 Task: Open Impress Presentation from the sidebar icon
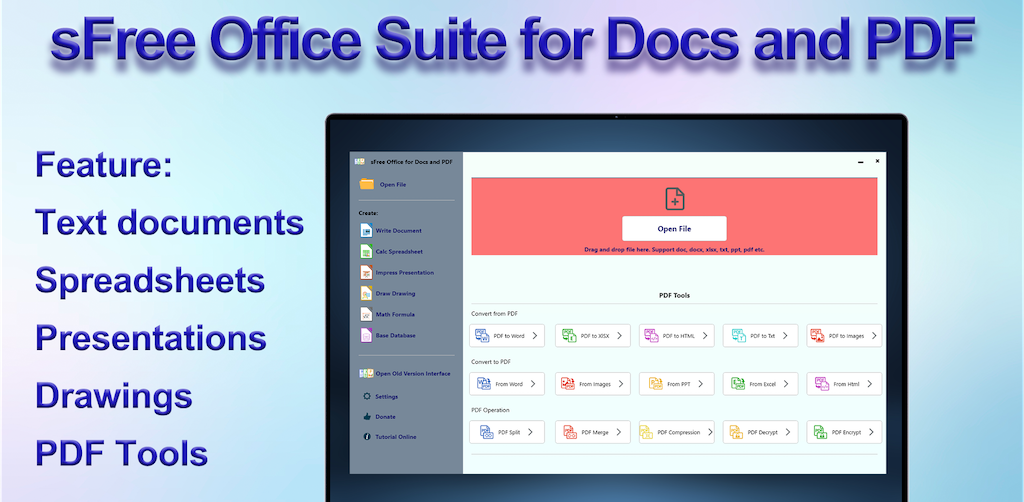367,273
